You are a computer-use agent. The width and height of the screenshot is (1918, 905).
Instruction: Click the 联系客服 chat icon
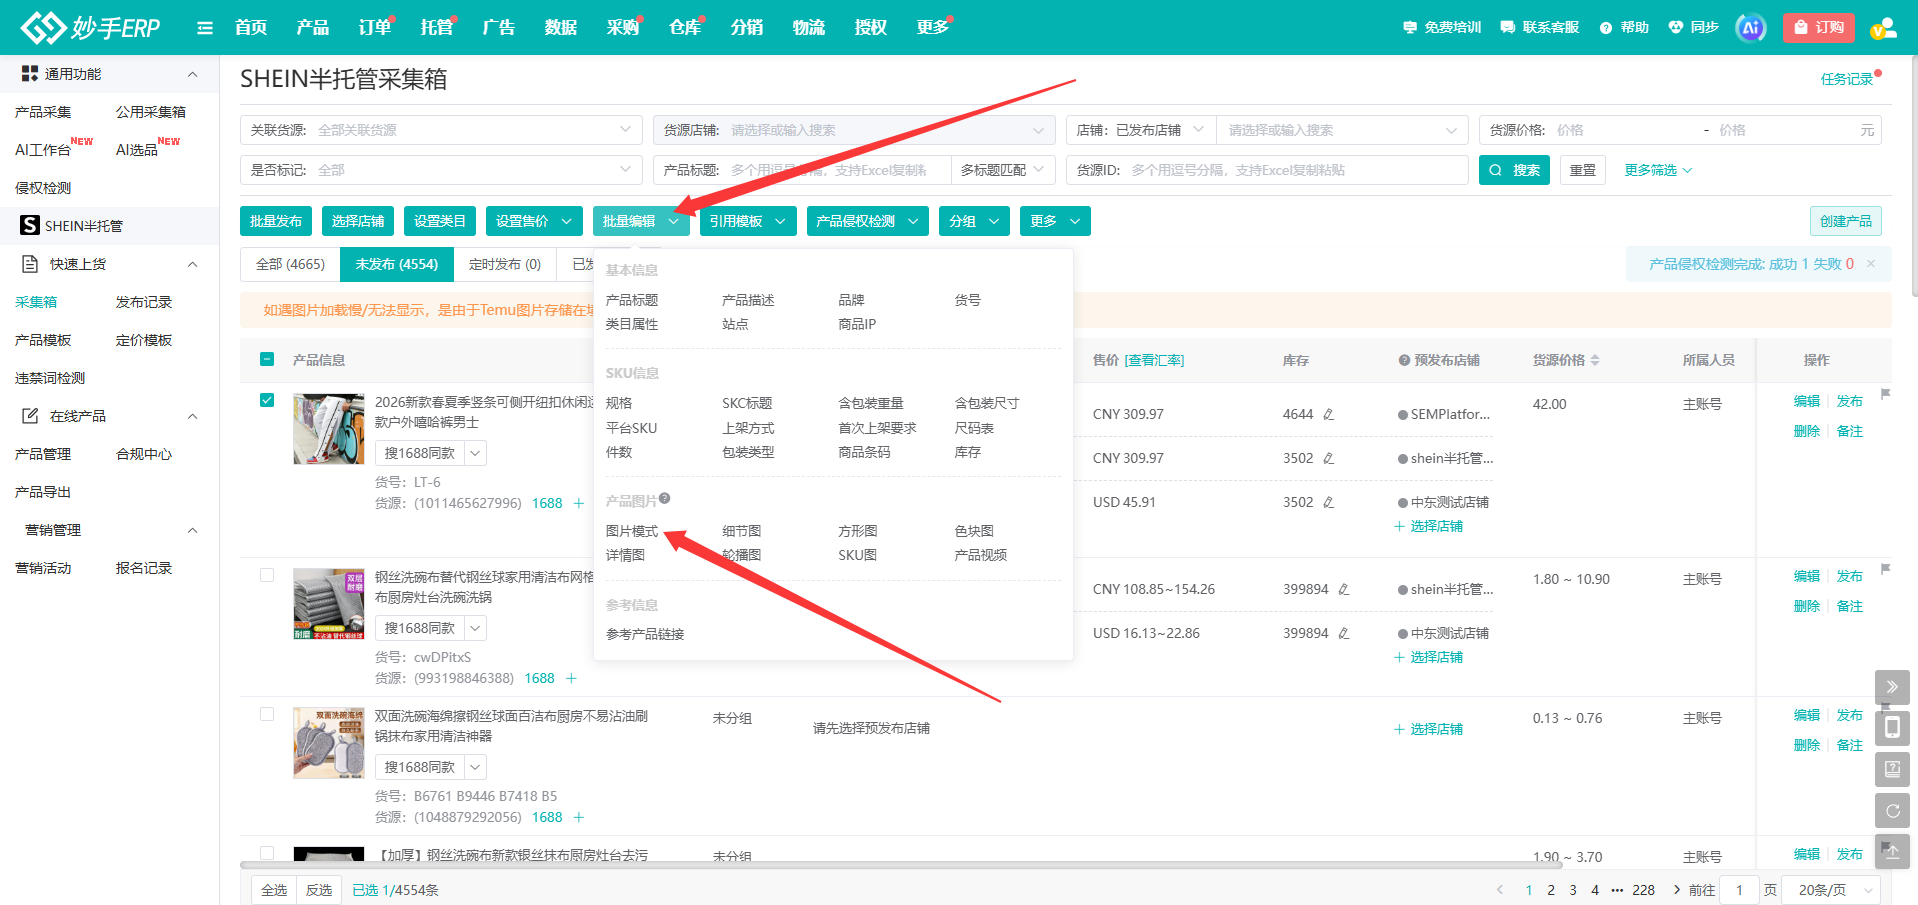coord(1508,27)
